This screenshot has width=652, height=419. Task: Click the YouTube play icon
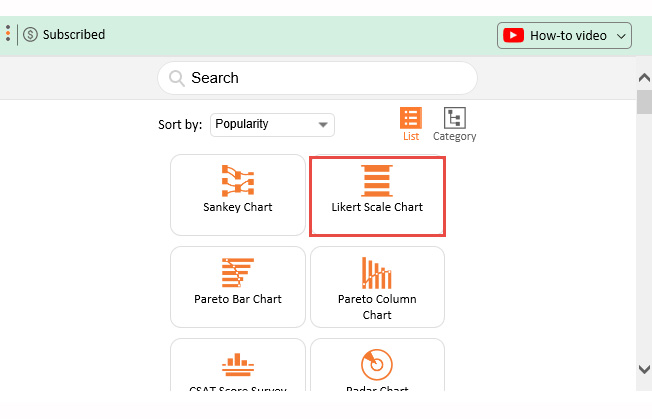coord(514,35)
